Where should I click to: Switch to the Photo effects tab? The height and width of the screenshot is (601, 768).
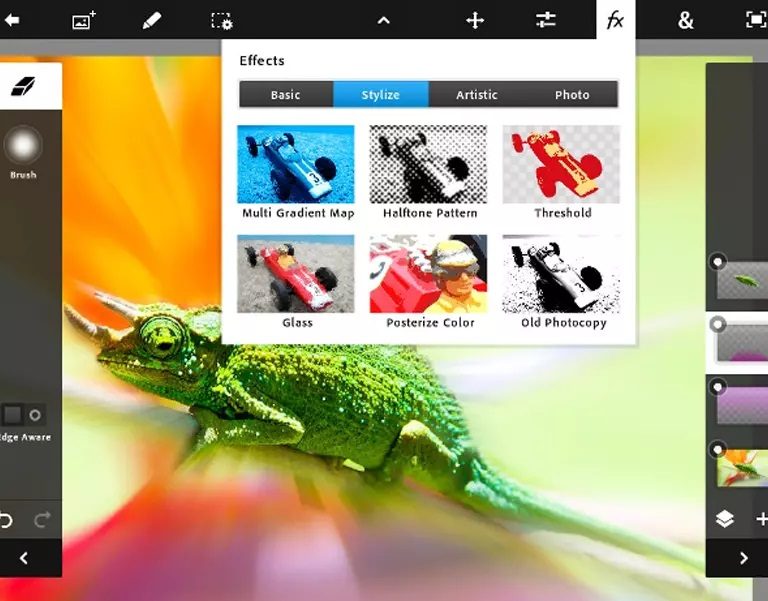572,95
